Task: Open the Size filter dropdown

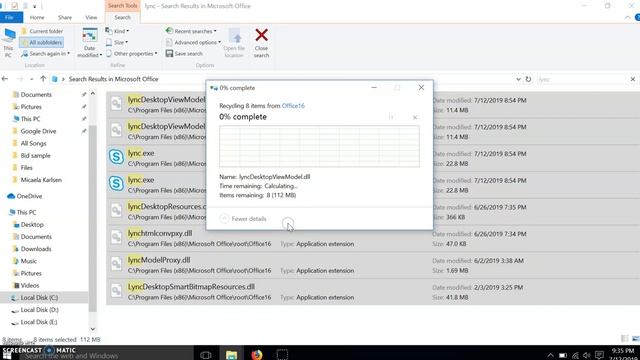Action: pos(117,42)
